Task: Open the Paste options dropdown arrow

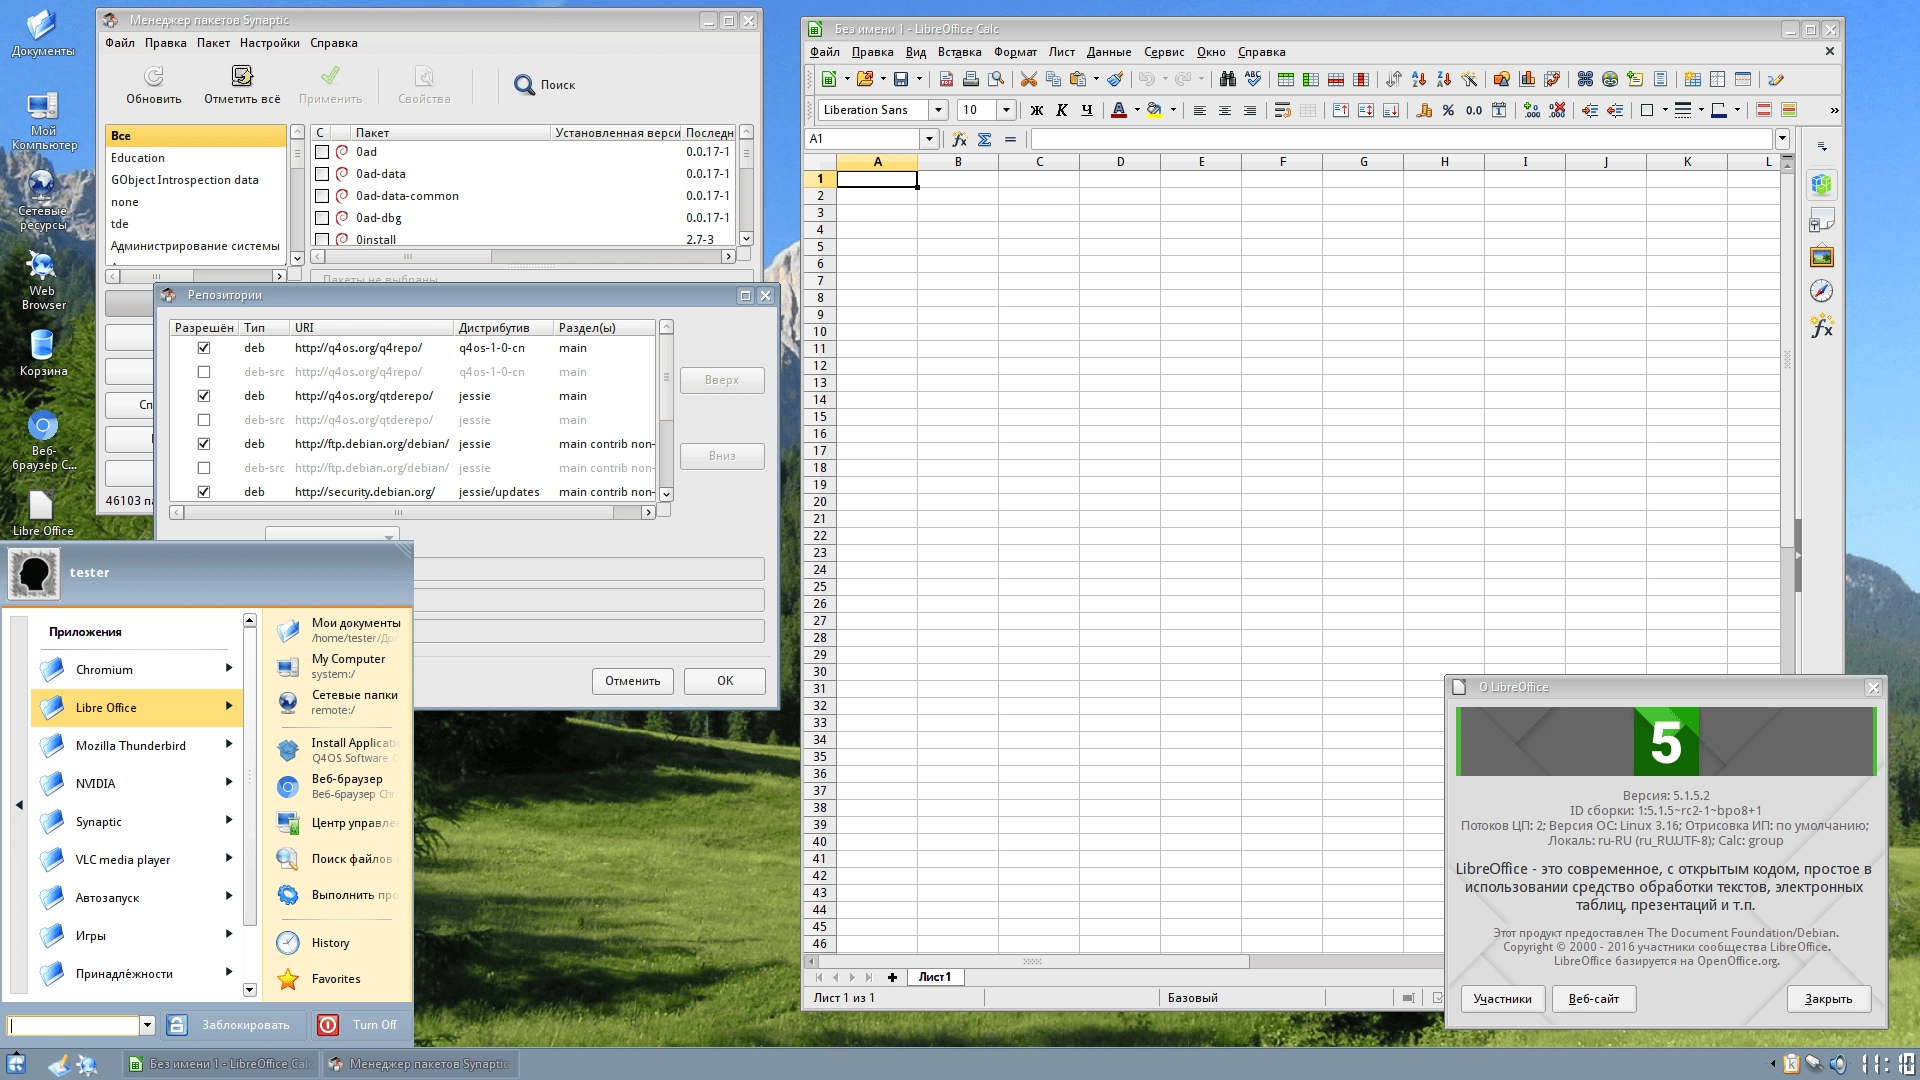Action: coord(1096,80)
